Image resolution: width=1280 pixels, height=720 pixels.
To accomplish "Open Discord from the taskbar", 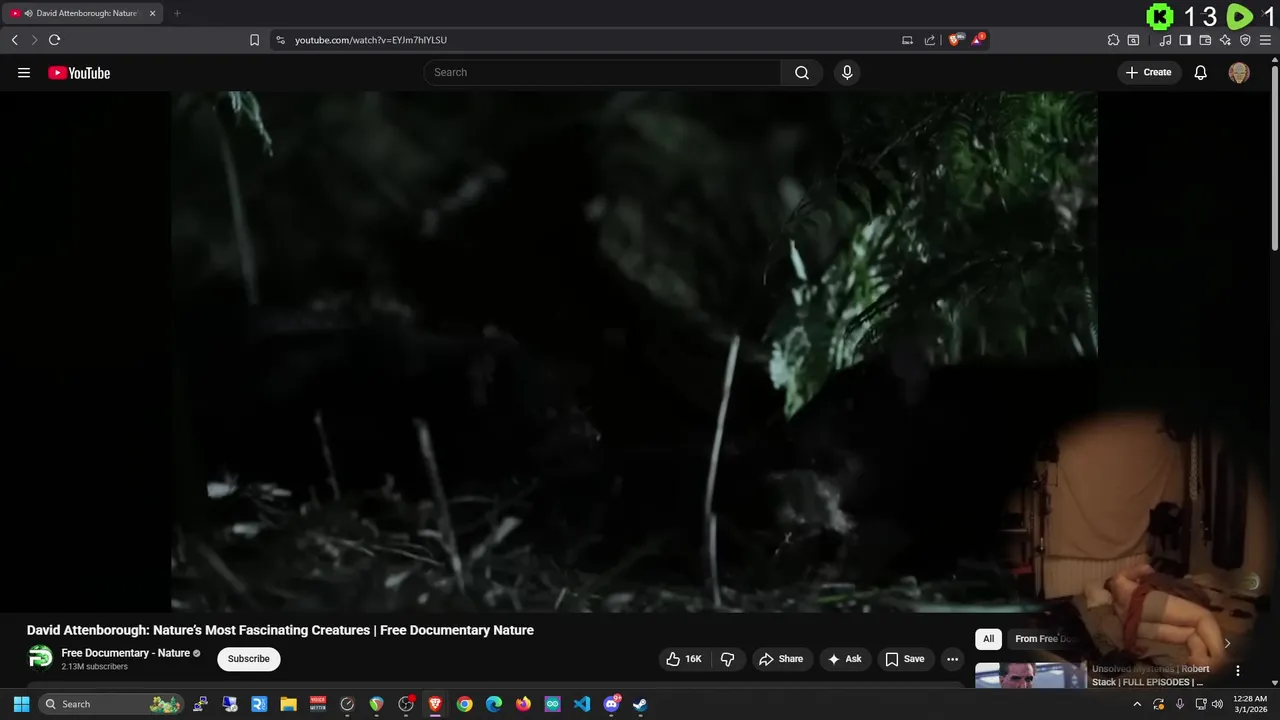I will [611, 704].
